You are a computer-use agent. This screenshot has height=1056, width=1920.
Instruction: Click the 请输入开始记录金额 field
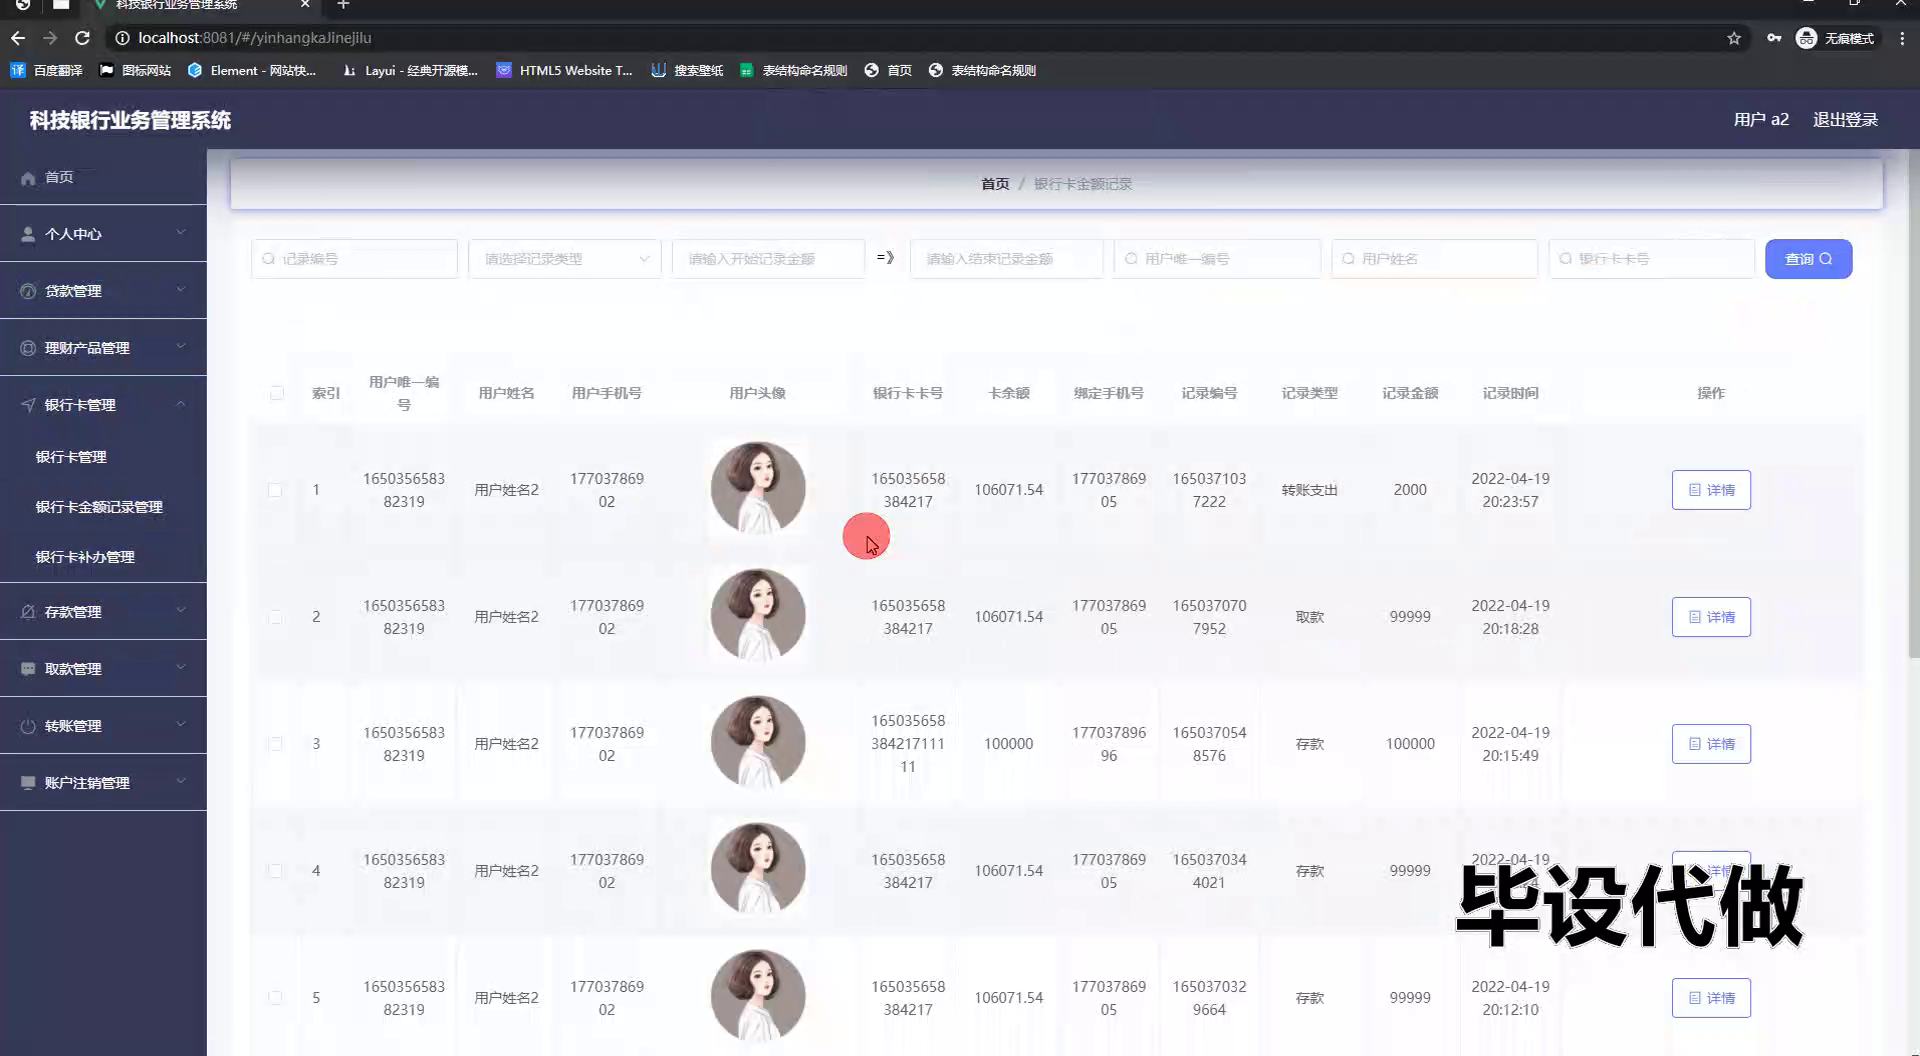[768, 259]
